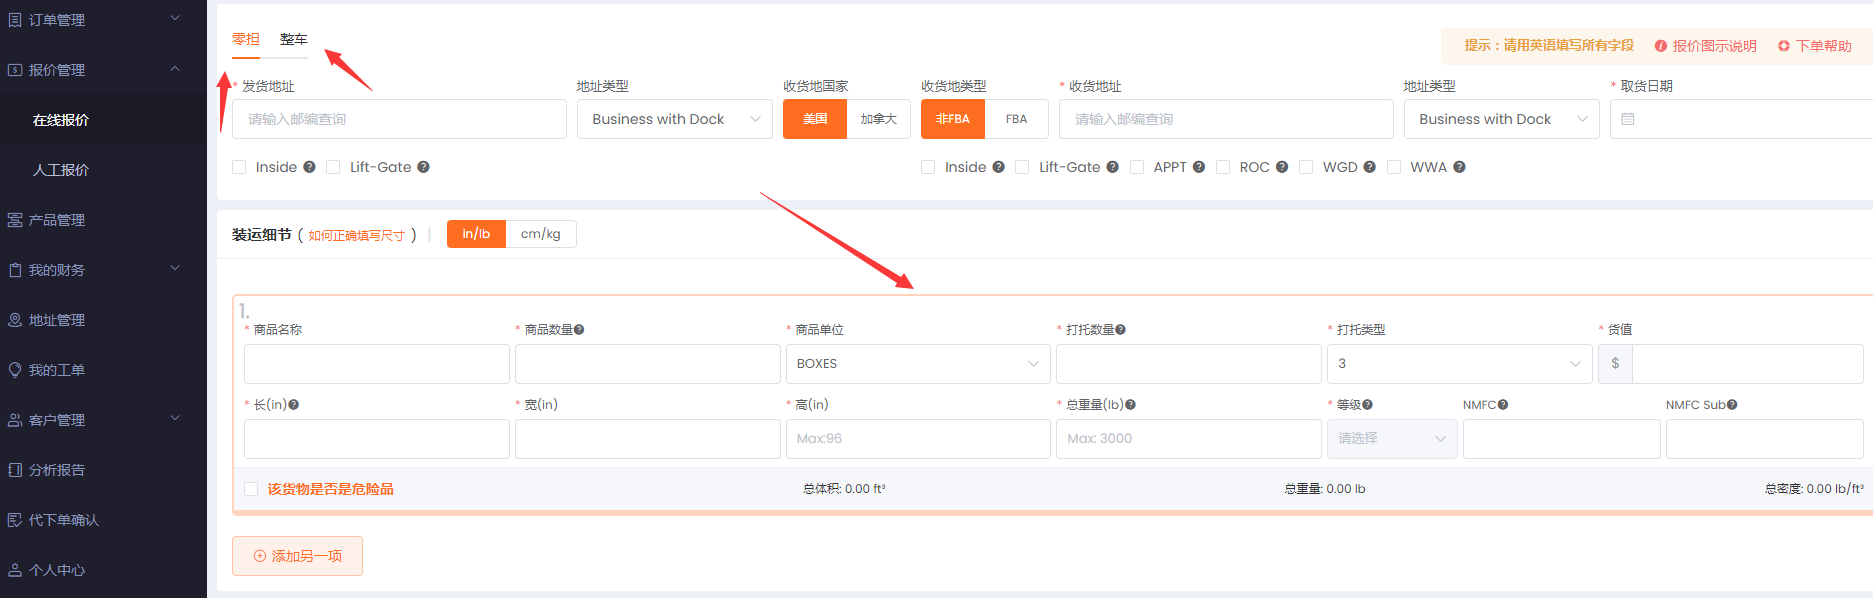Viewport: 1873px width, 598px height.
Task: Select 加拿大 as destination country
Action: [x=878, y=119]
